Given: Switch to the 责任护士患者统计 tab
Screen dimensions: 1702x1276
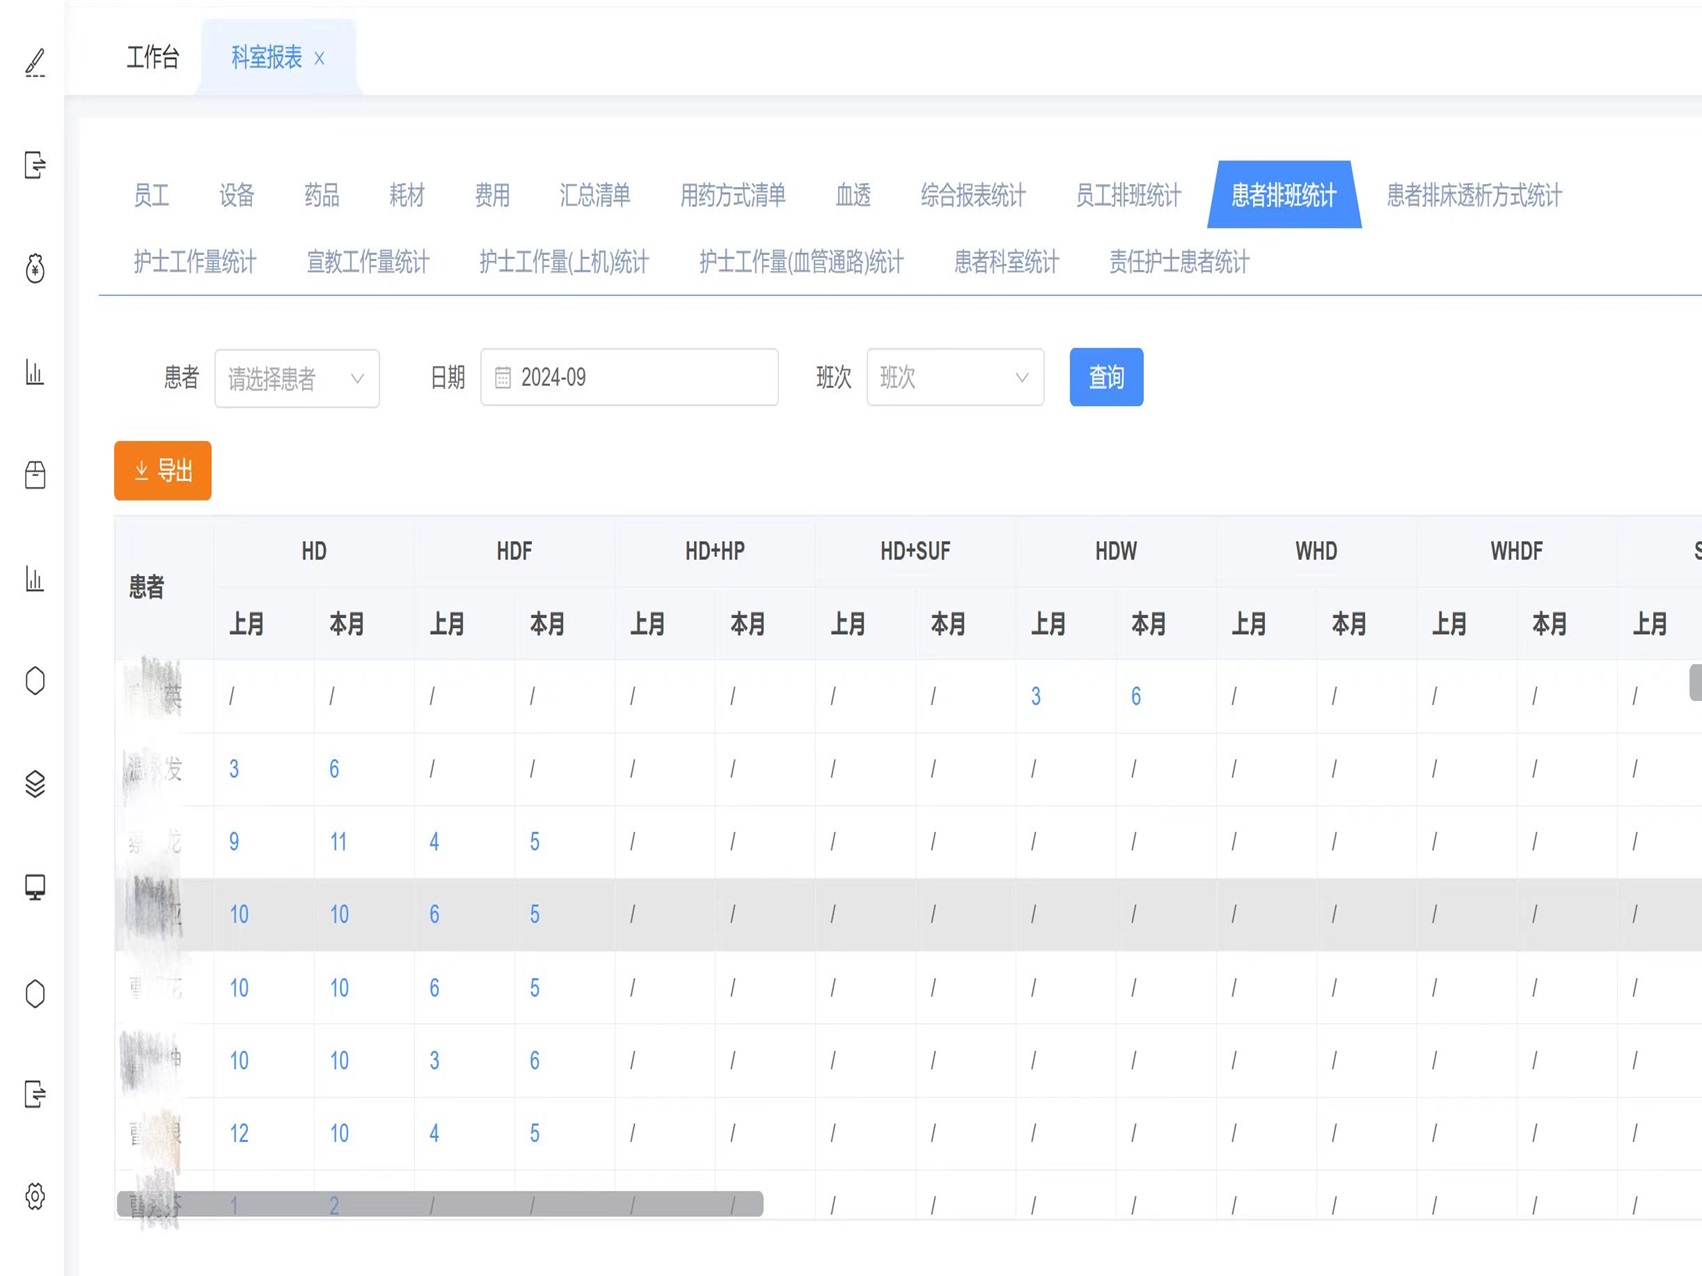Looking at the screenshot, I should (x=1178, y=262).
